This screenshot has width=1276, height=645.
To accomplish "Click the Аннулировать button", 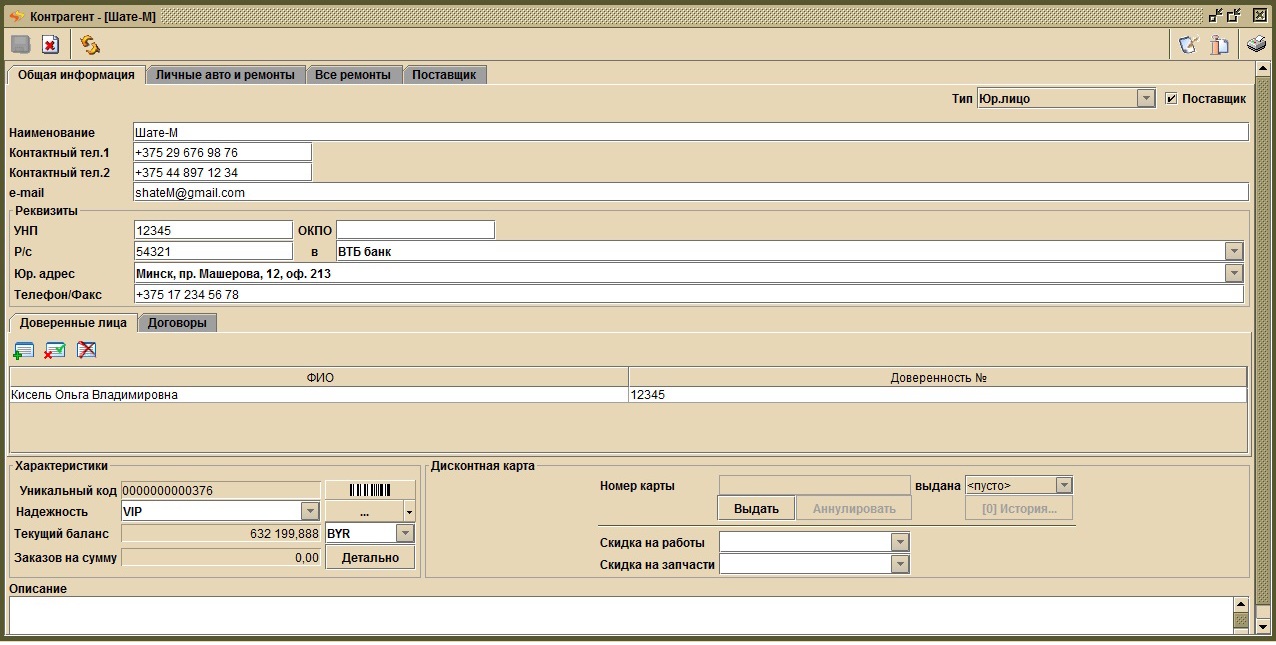I will [x=855, y=508].
